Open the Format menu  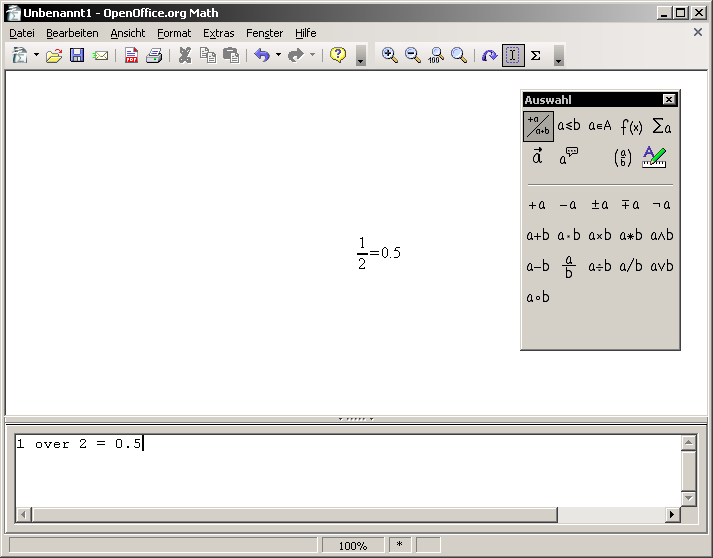(x=174, y=33)
